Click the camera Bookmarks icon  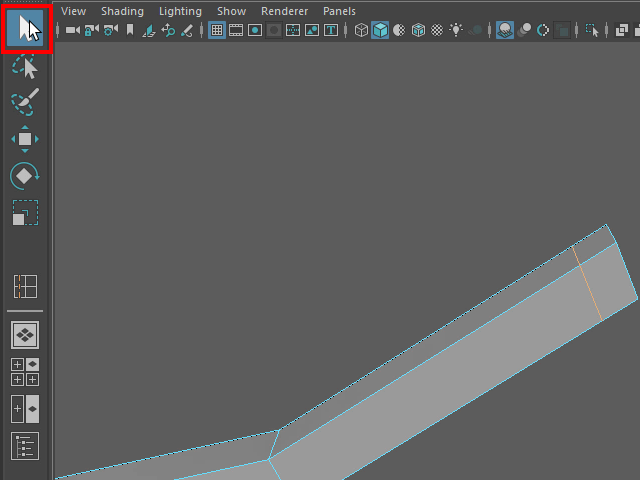tap(129, 30)
